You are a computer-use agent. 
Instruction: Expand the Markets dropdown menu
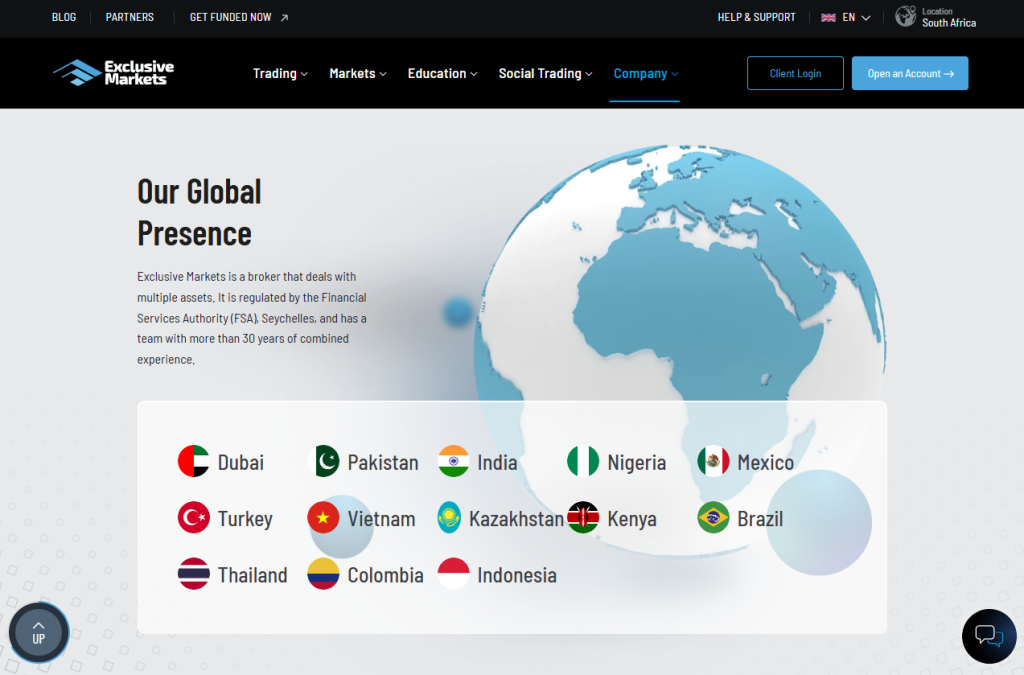click(x=357, y=74)
